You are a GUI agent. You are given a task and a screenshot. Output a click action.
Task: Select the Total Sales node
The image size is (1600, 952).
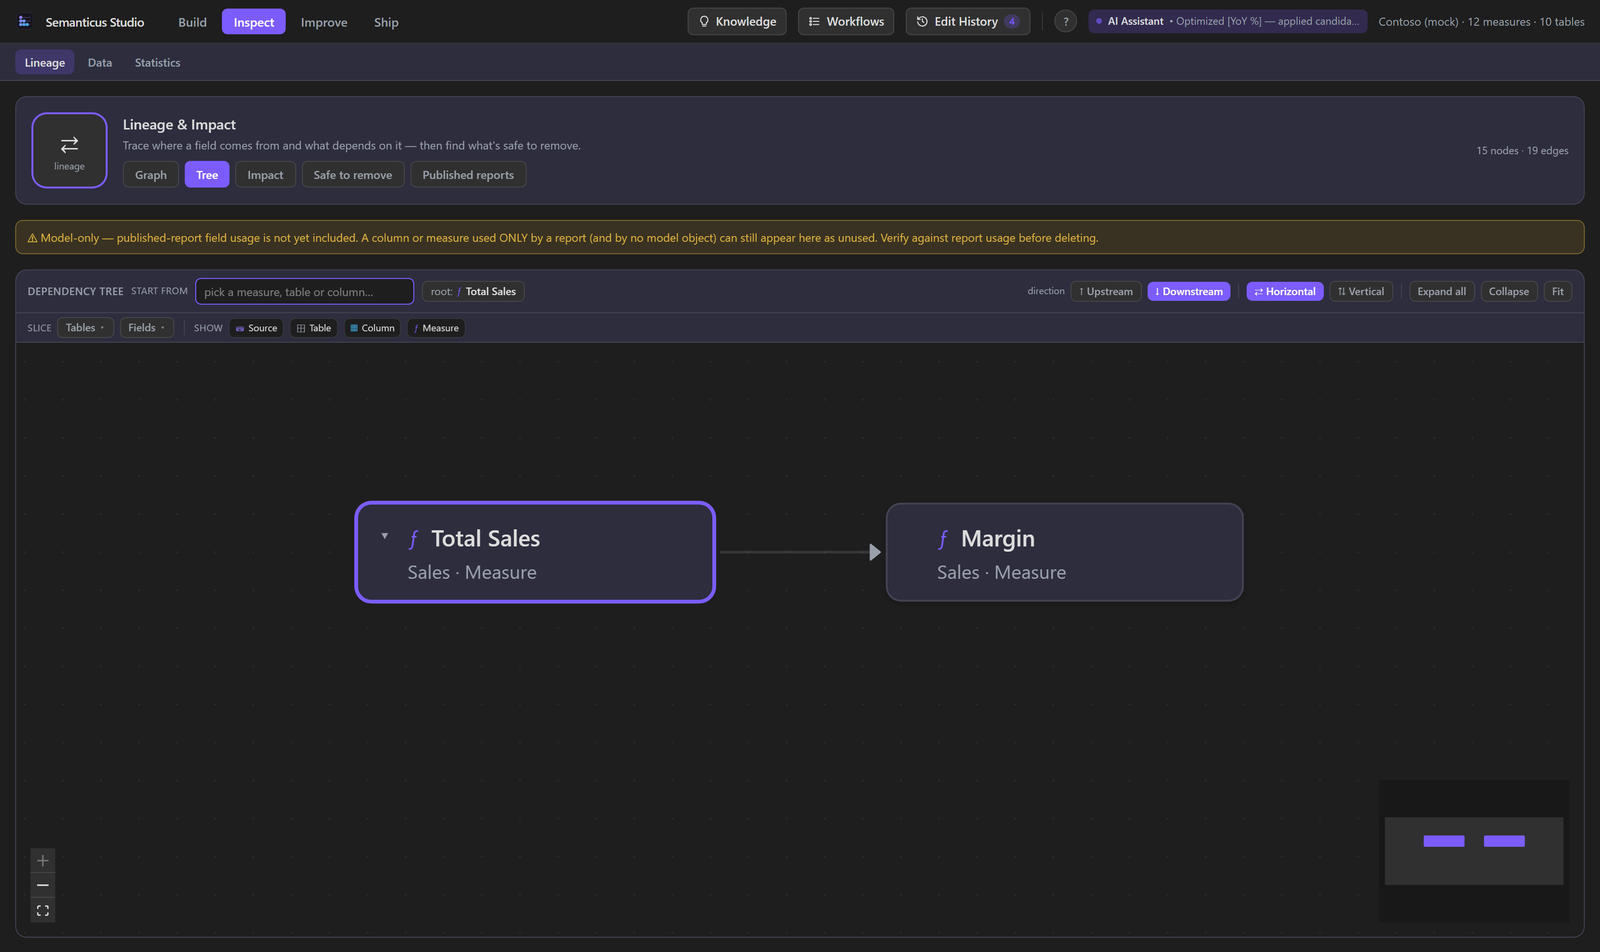535,552
